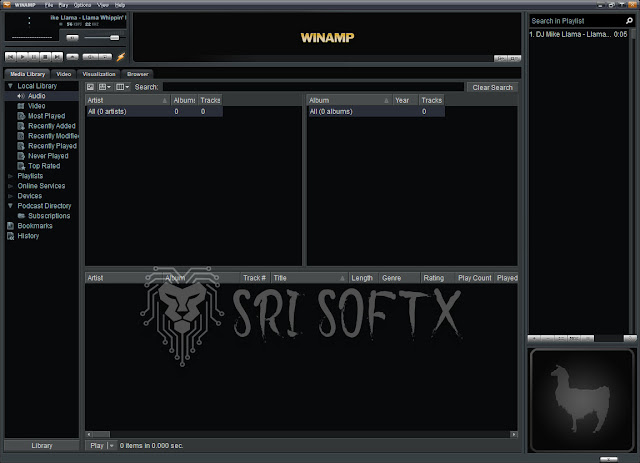This screenshot has height=463, width=640.
Task: Click the orange lightning bolt icon
Action: [121, 57]
